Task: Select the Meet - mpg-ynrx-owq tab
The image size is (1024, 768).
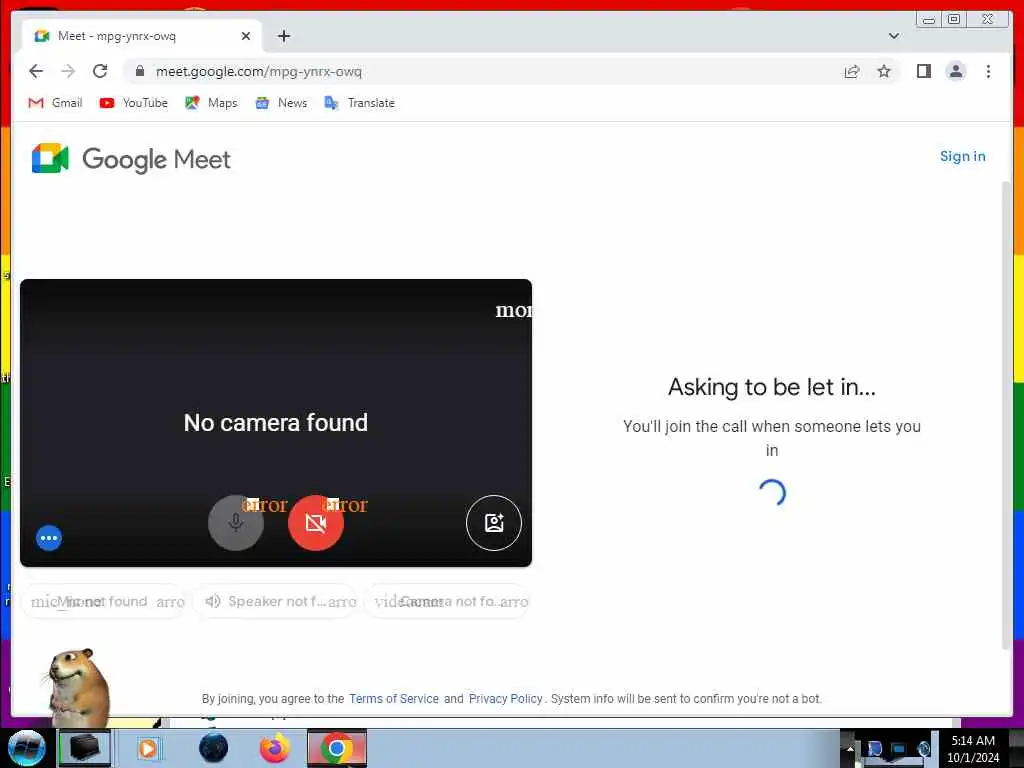Action: 142,36
